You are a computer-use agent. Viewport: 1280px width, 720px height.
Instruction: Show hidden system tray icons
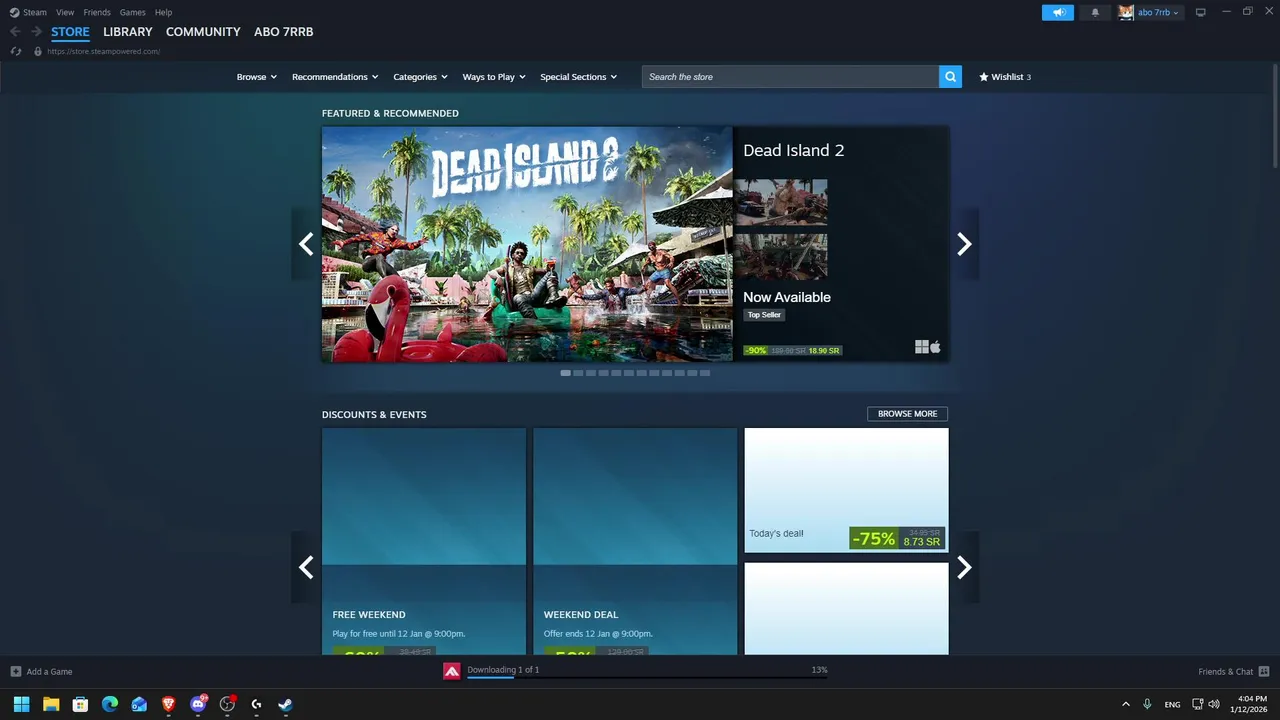[x=1126, y=704]
